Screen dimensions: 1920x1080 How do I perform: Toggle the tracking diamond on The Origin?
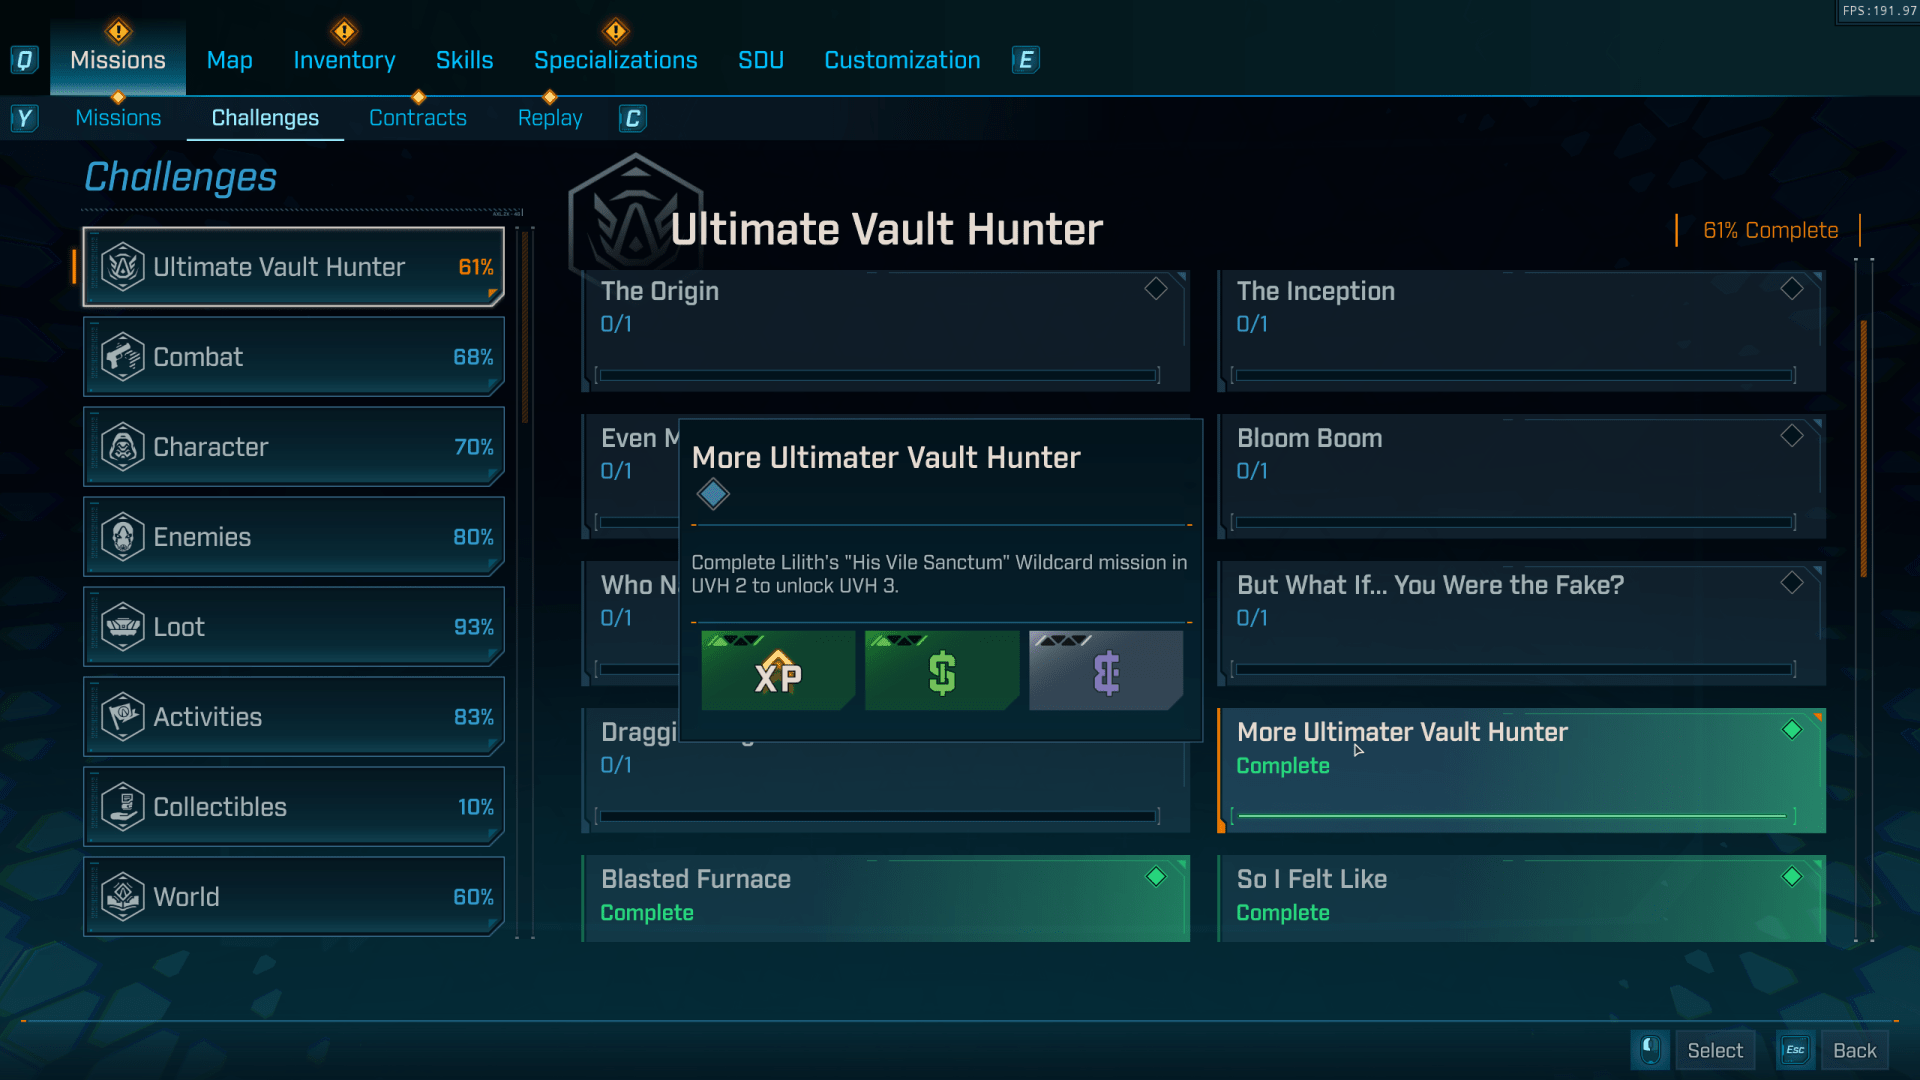pos(1155,289)
